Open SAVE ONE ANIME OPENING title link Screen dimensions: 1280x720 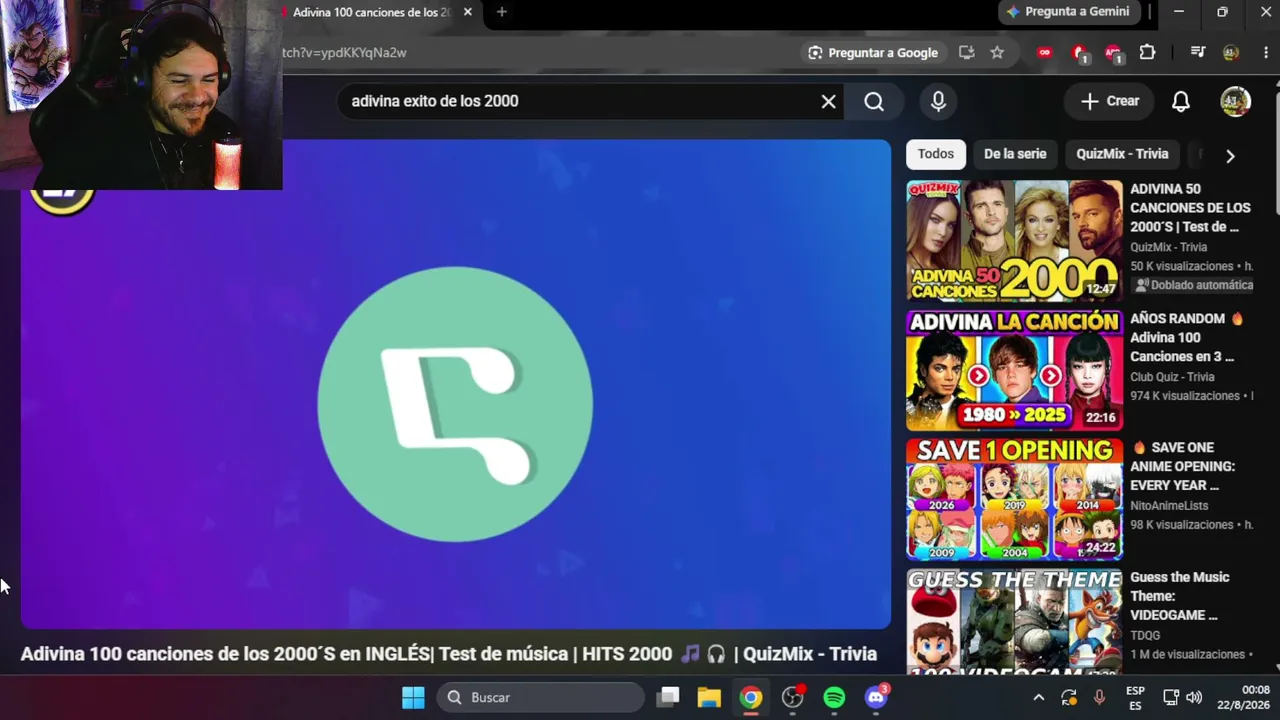tap(1182, 466)
